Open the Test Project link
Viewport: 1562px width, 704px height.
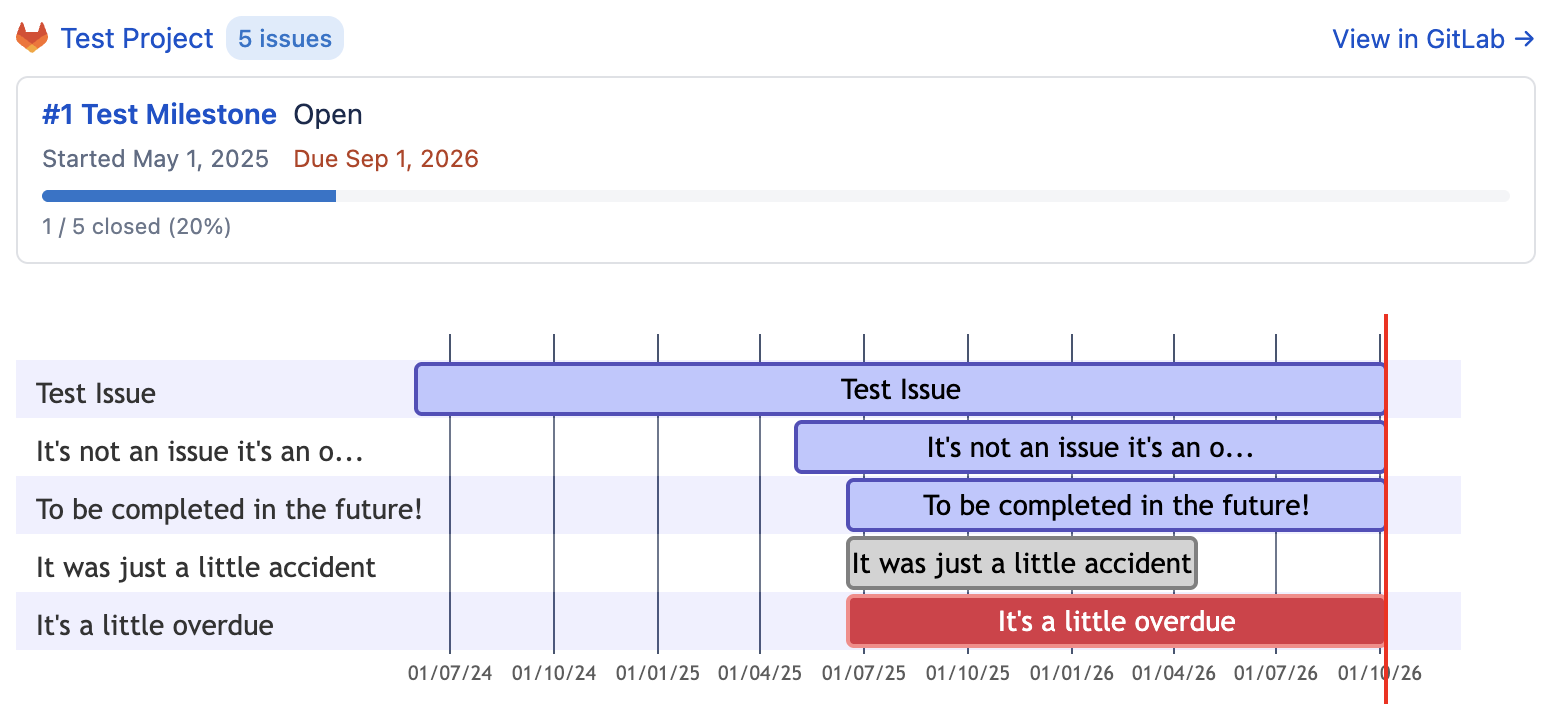[x=137, y=39]
